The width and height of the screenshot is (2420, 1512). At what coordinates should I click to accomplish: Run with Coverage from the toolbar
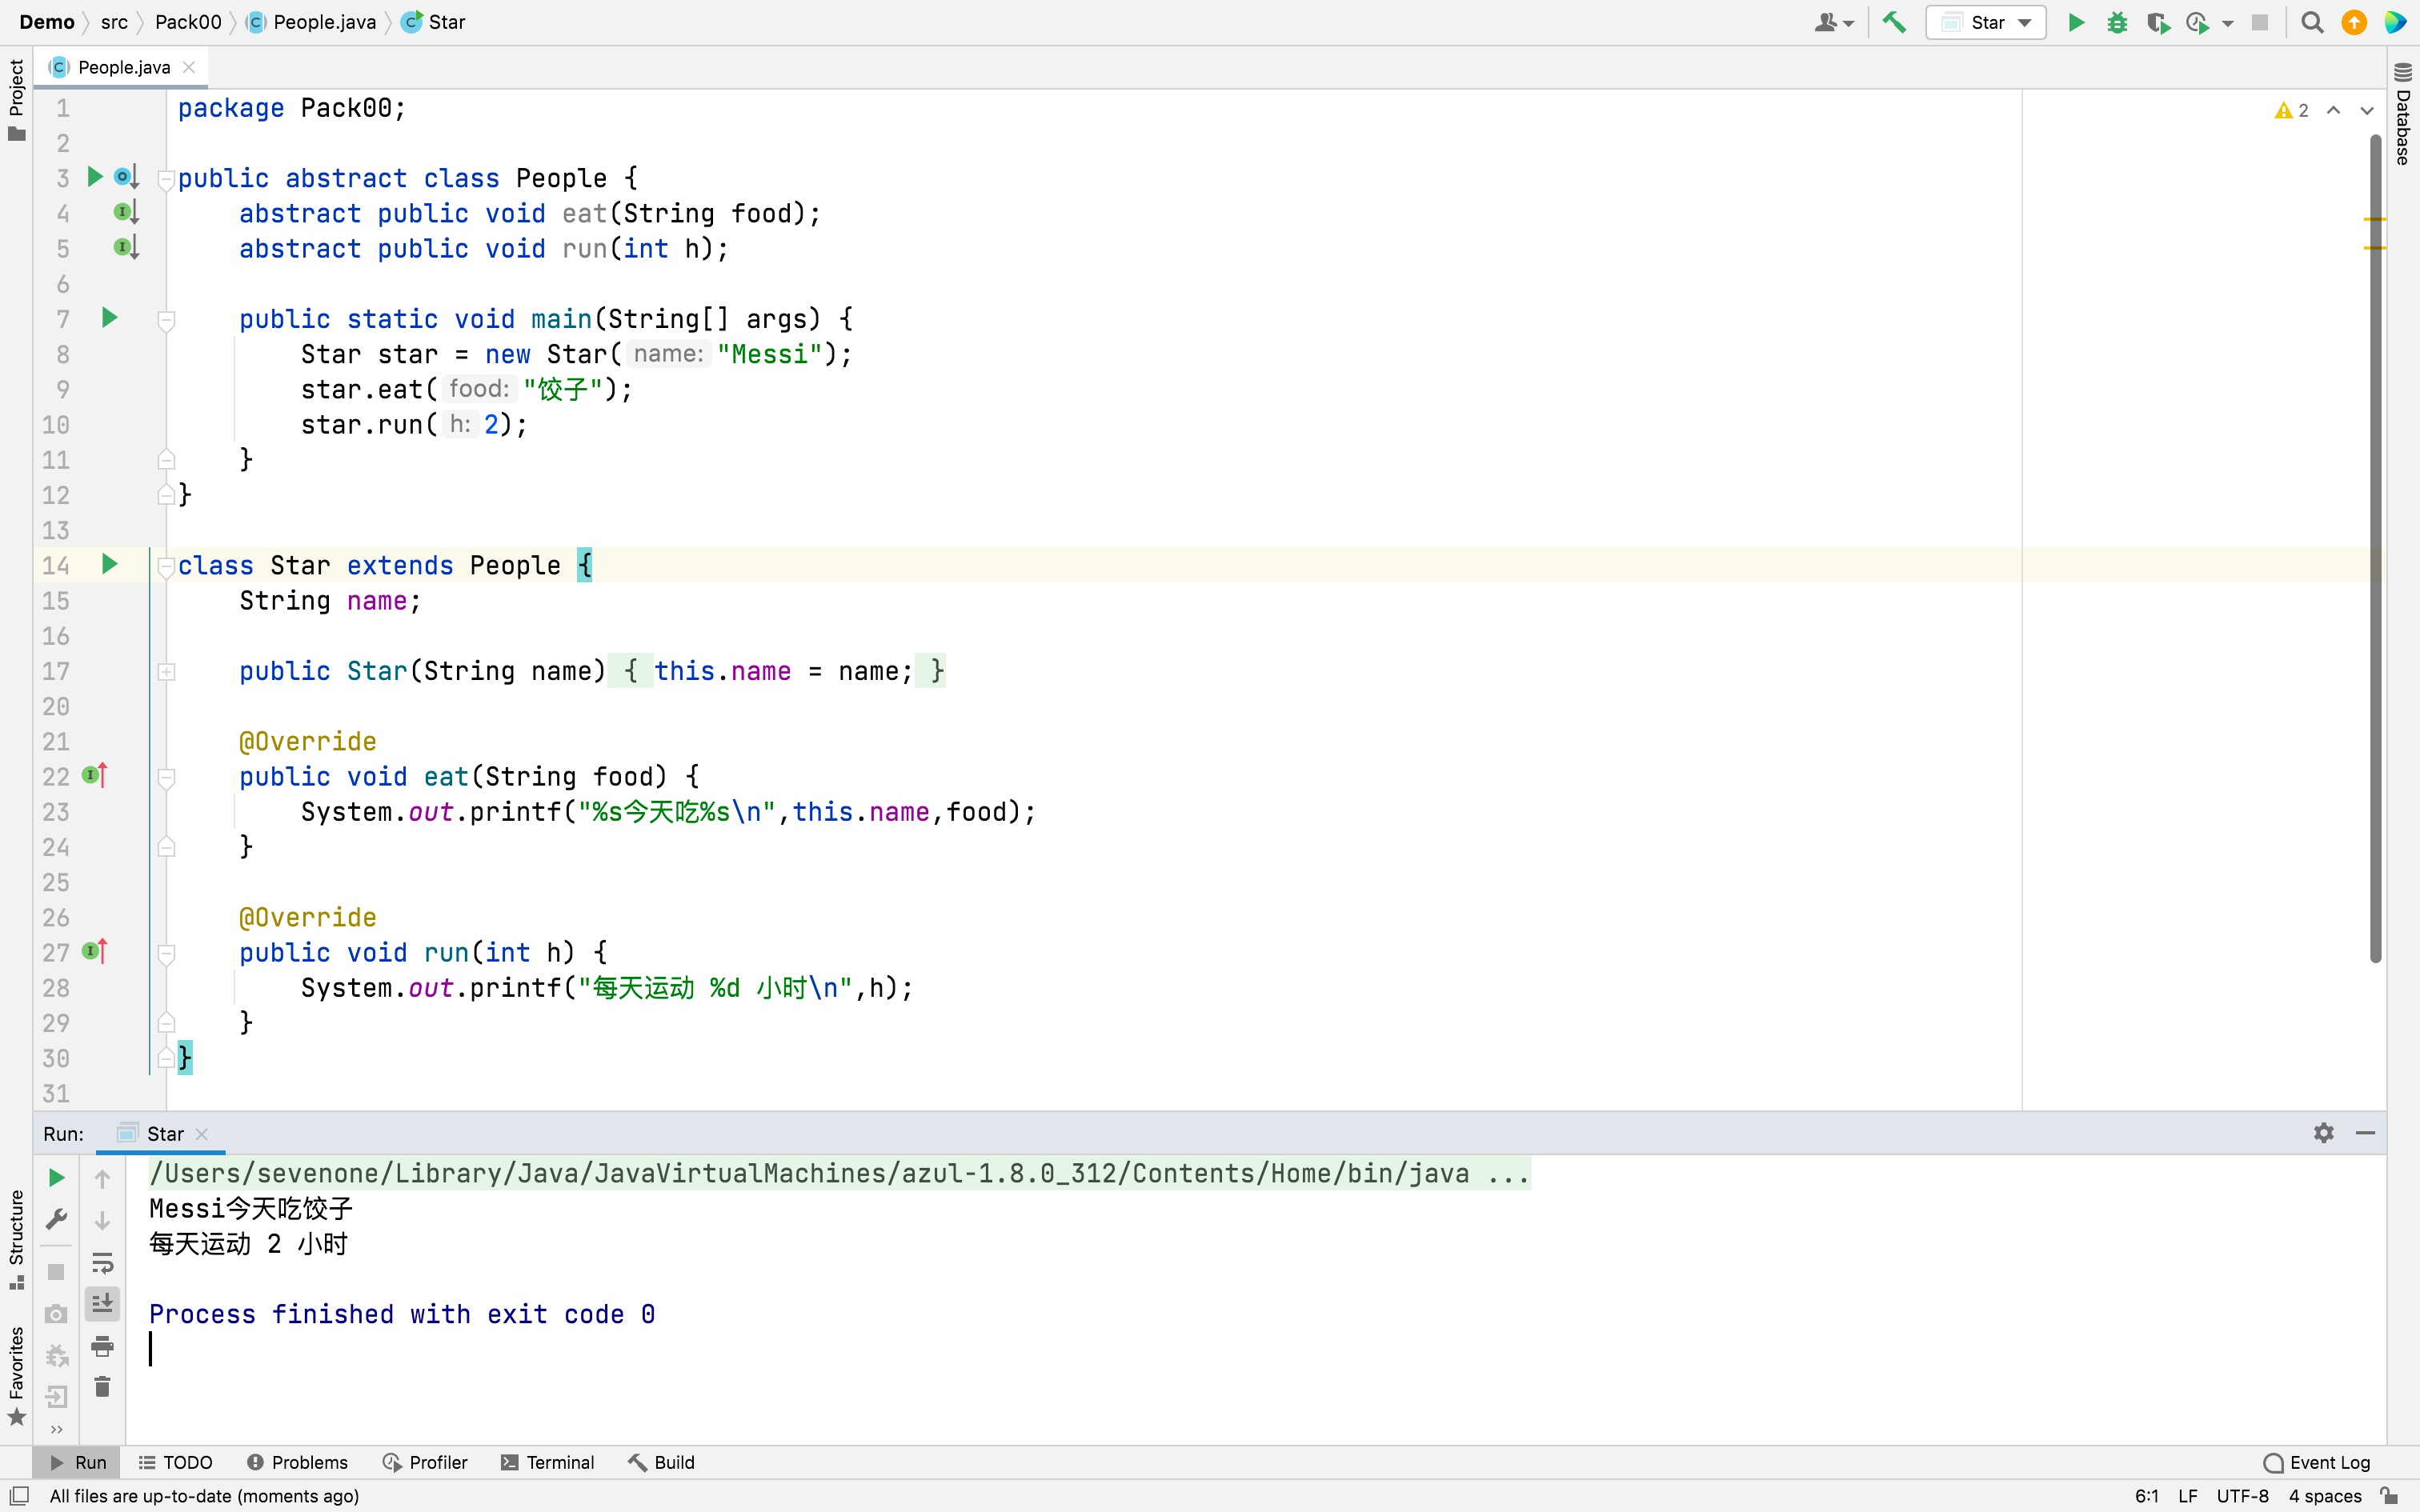click(x=2157, y=22)
